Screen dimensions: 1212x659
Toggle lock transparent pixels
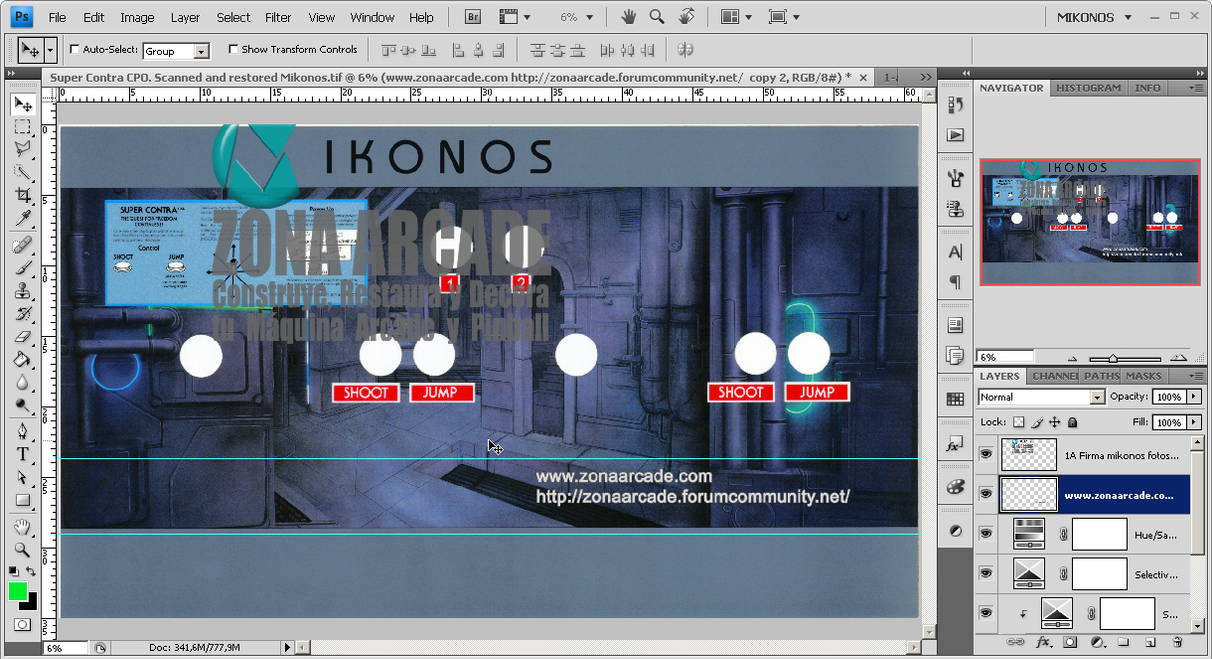click(1018, 423)
